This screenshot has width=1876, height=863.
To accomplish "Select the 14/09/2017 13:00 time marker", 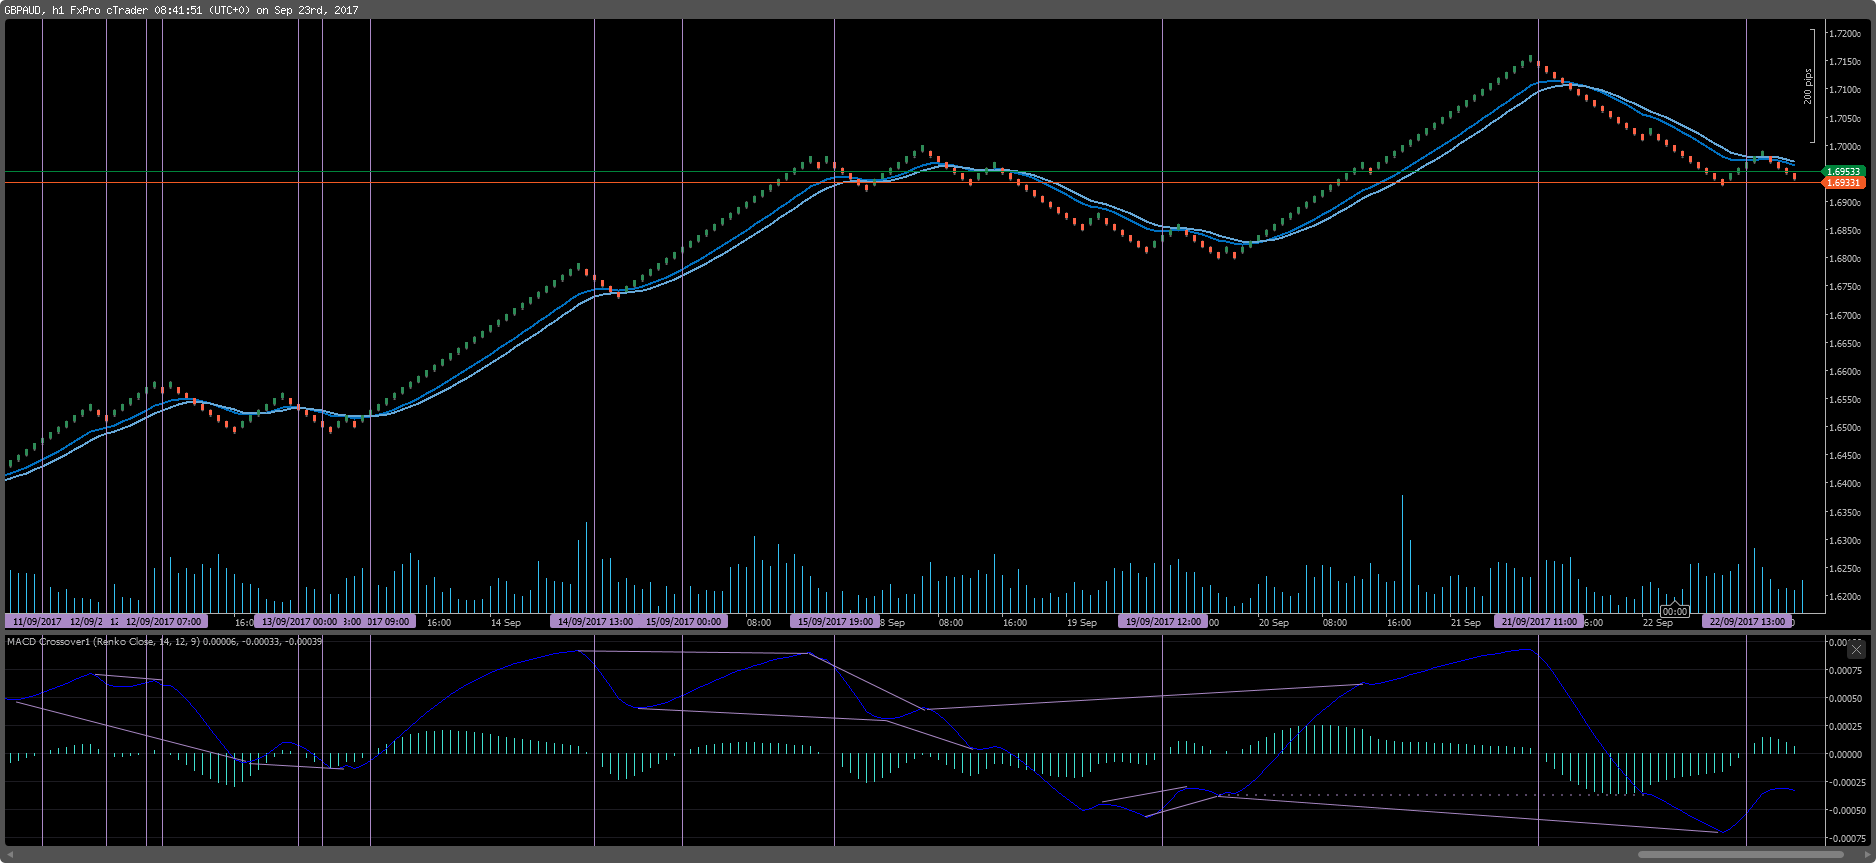I will (x=595, y=622).
